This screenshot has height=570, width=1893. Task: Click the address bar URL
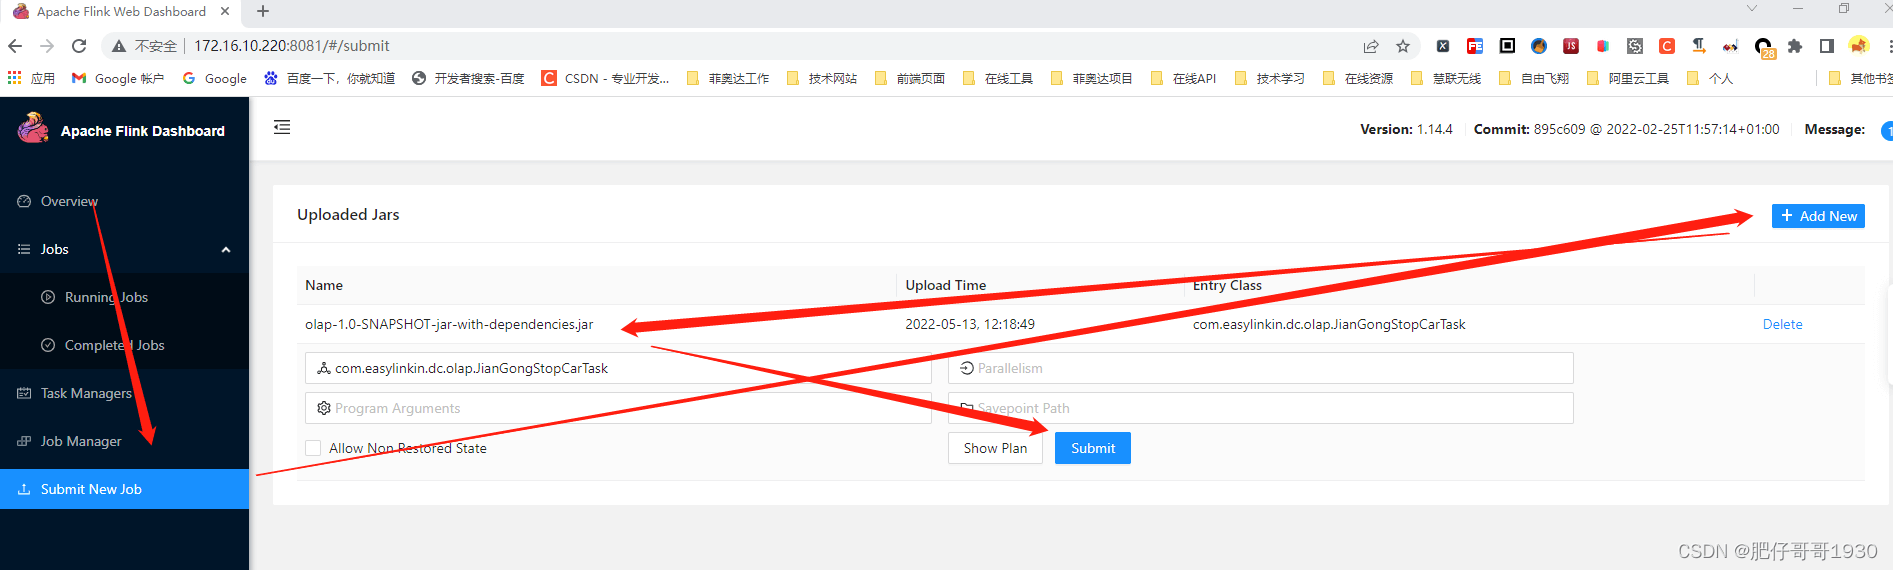point(292,46)
